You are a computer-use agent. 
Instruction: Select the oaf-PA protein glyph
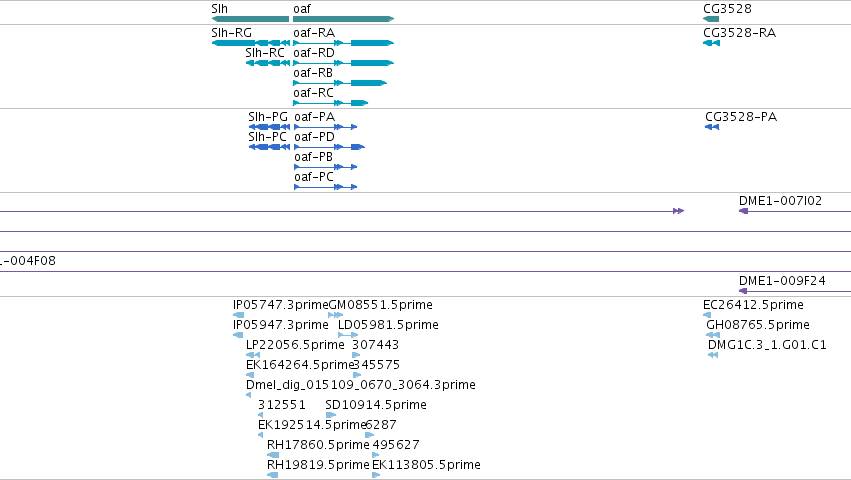point(326,127)
